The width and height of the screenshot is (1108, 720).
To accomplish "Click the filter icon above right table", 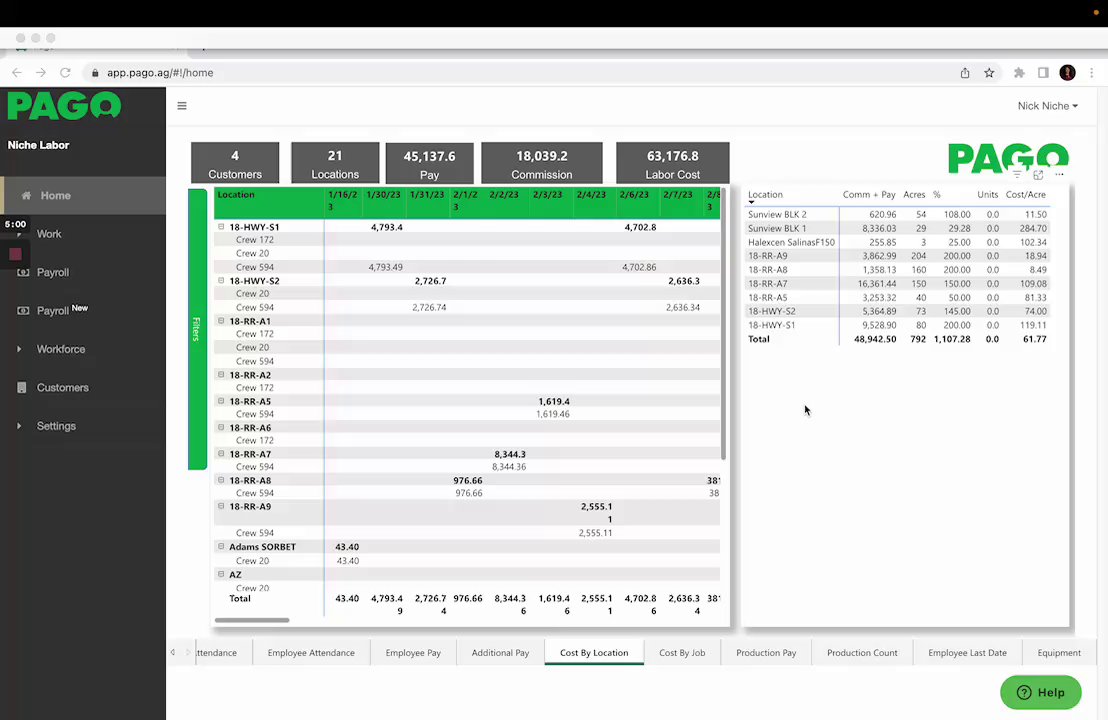I will [1017, 175].
